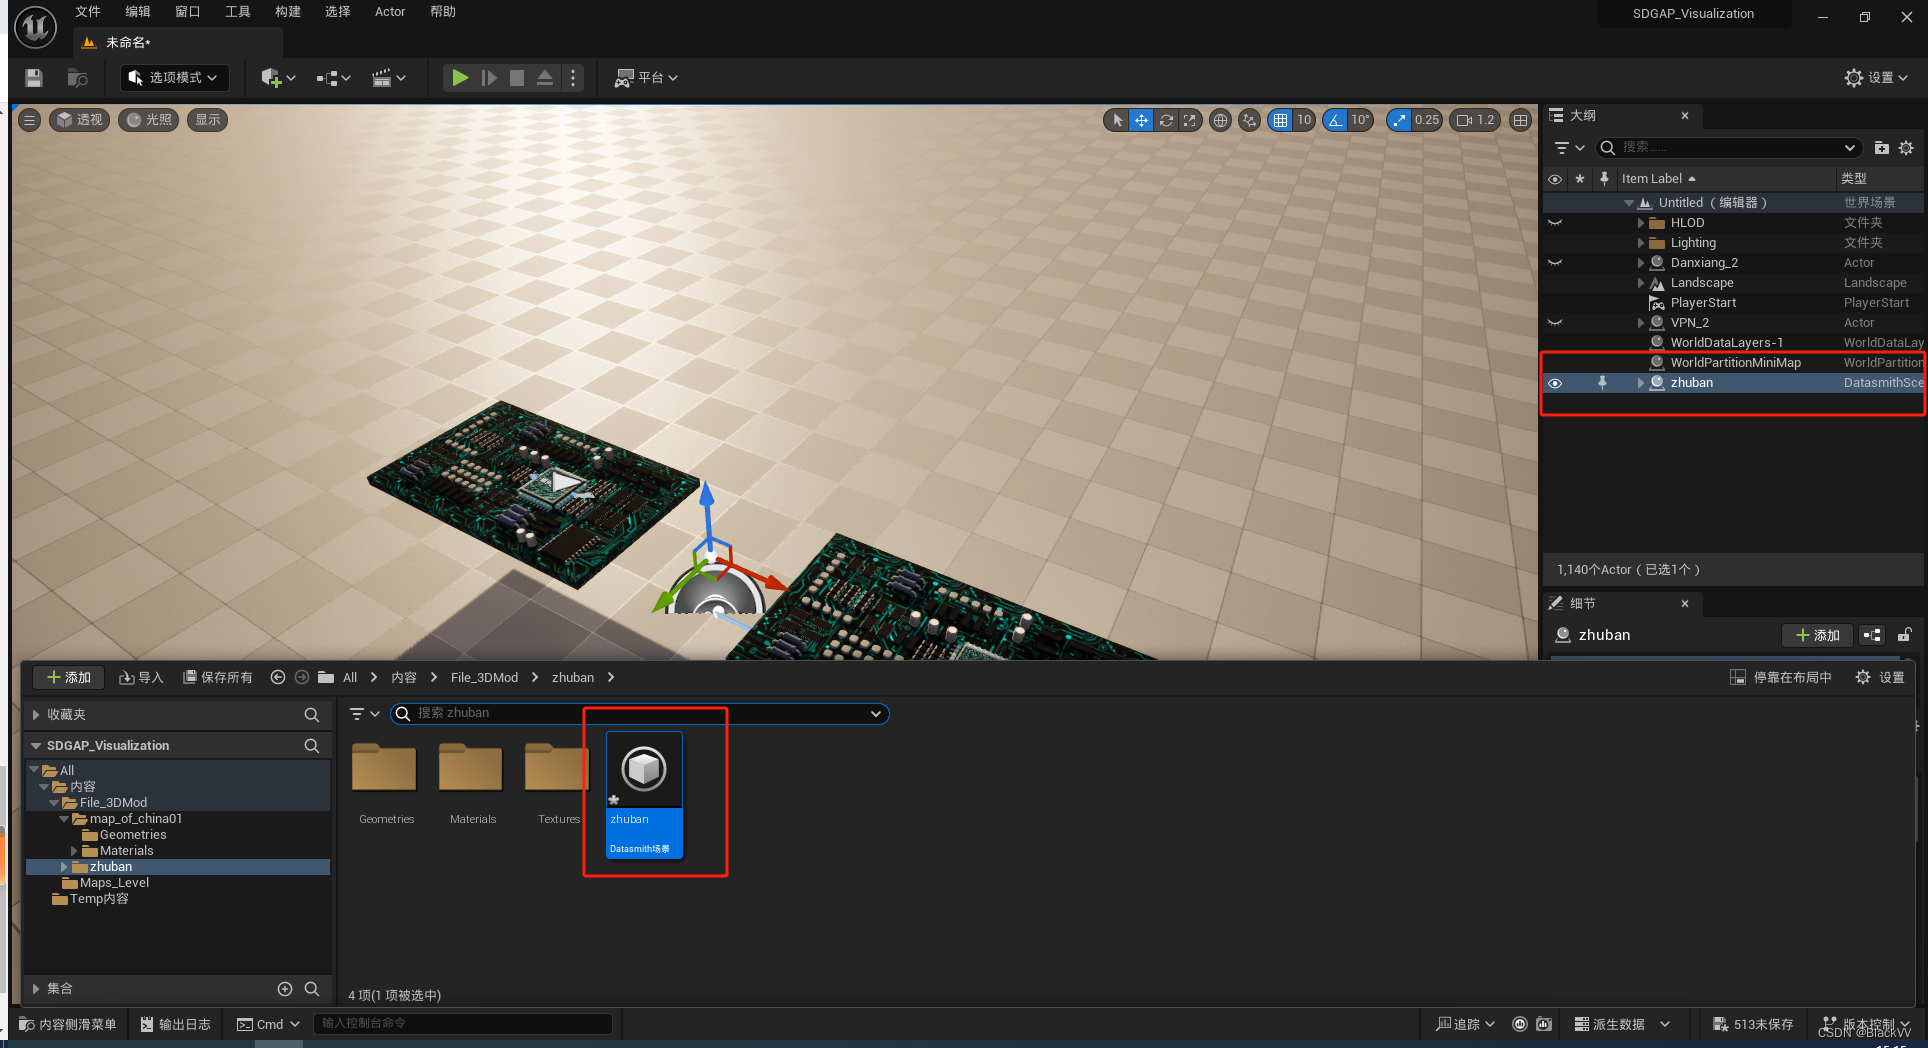Toggle rotation angle snapping
This screenshot has height=1048, width=1928.
(x=1337, y=120)
